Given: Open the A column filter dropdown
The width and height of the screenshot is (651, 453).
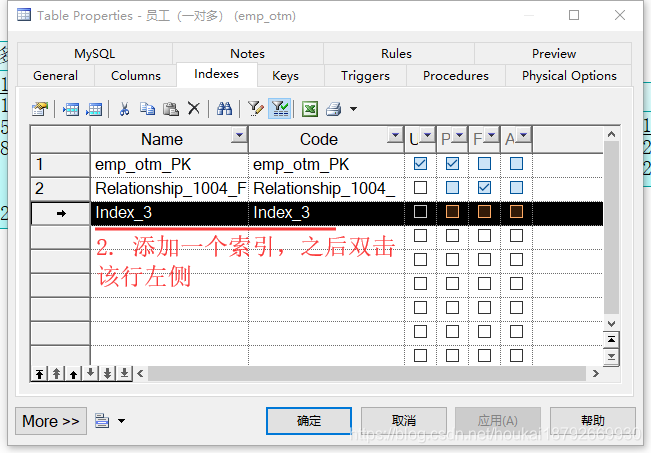Looking at the screenshot, I should [523, 135].
